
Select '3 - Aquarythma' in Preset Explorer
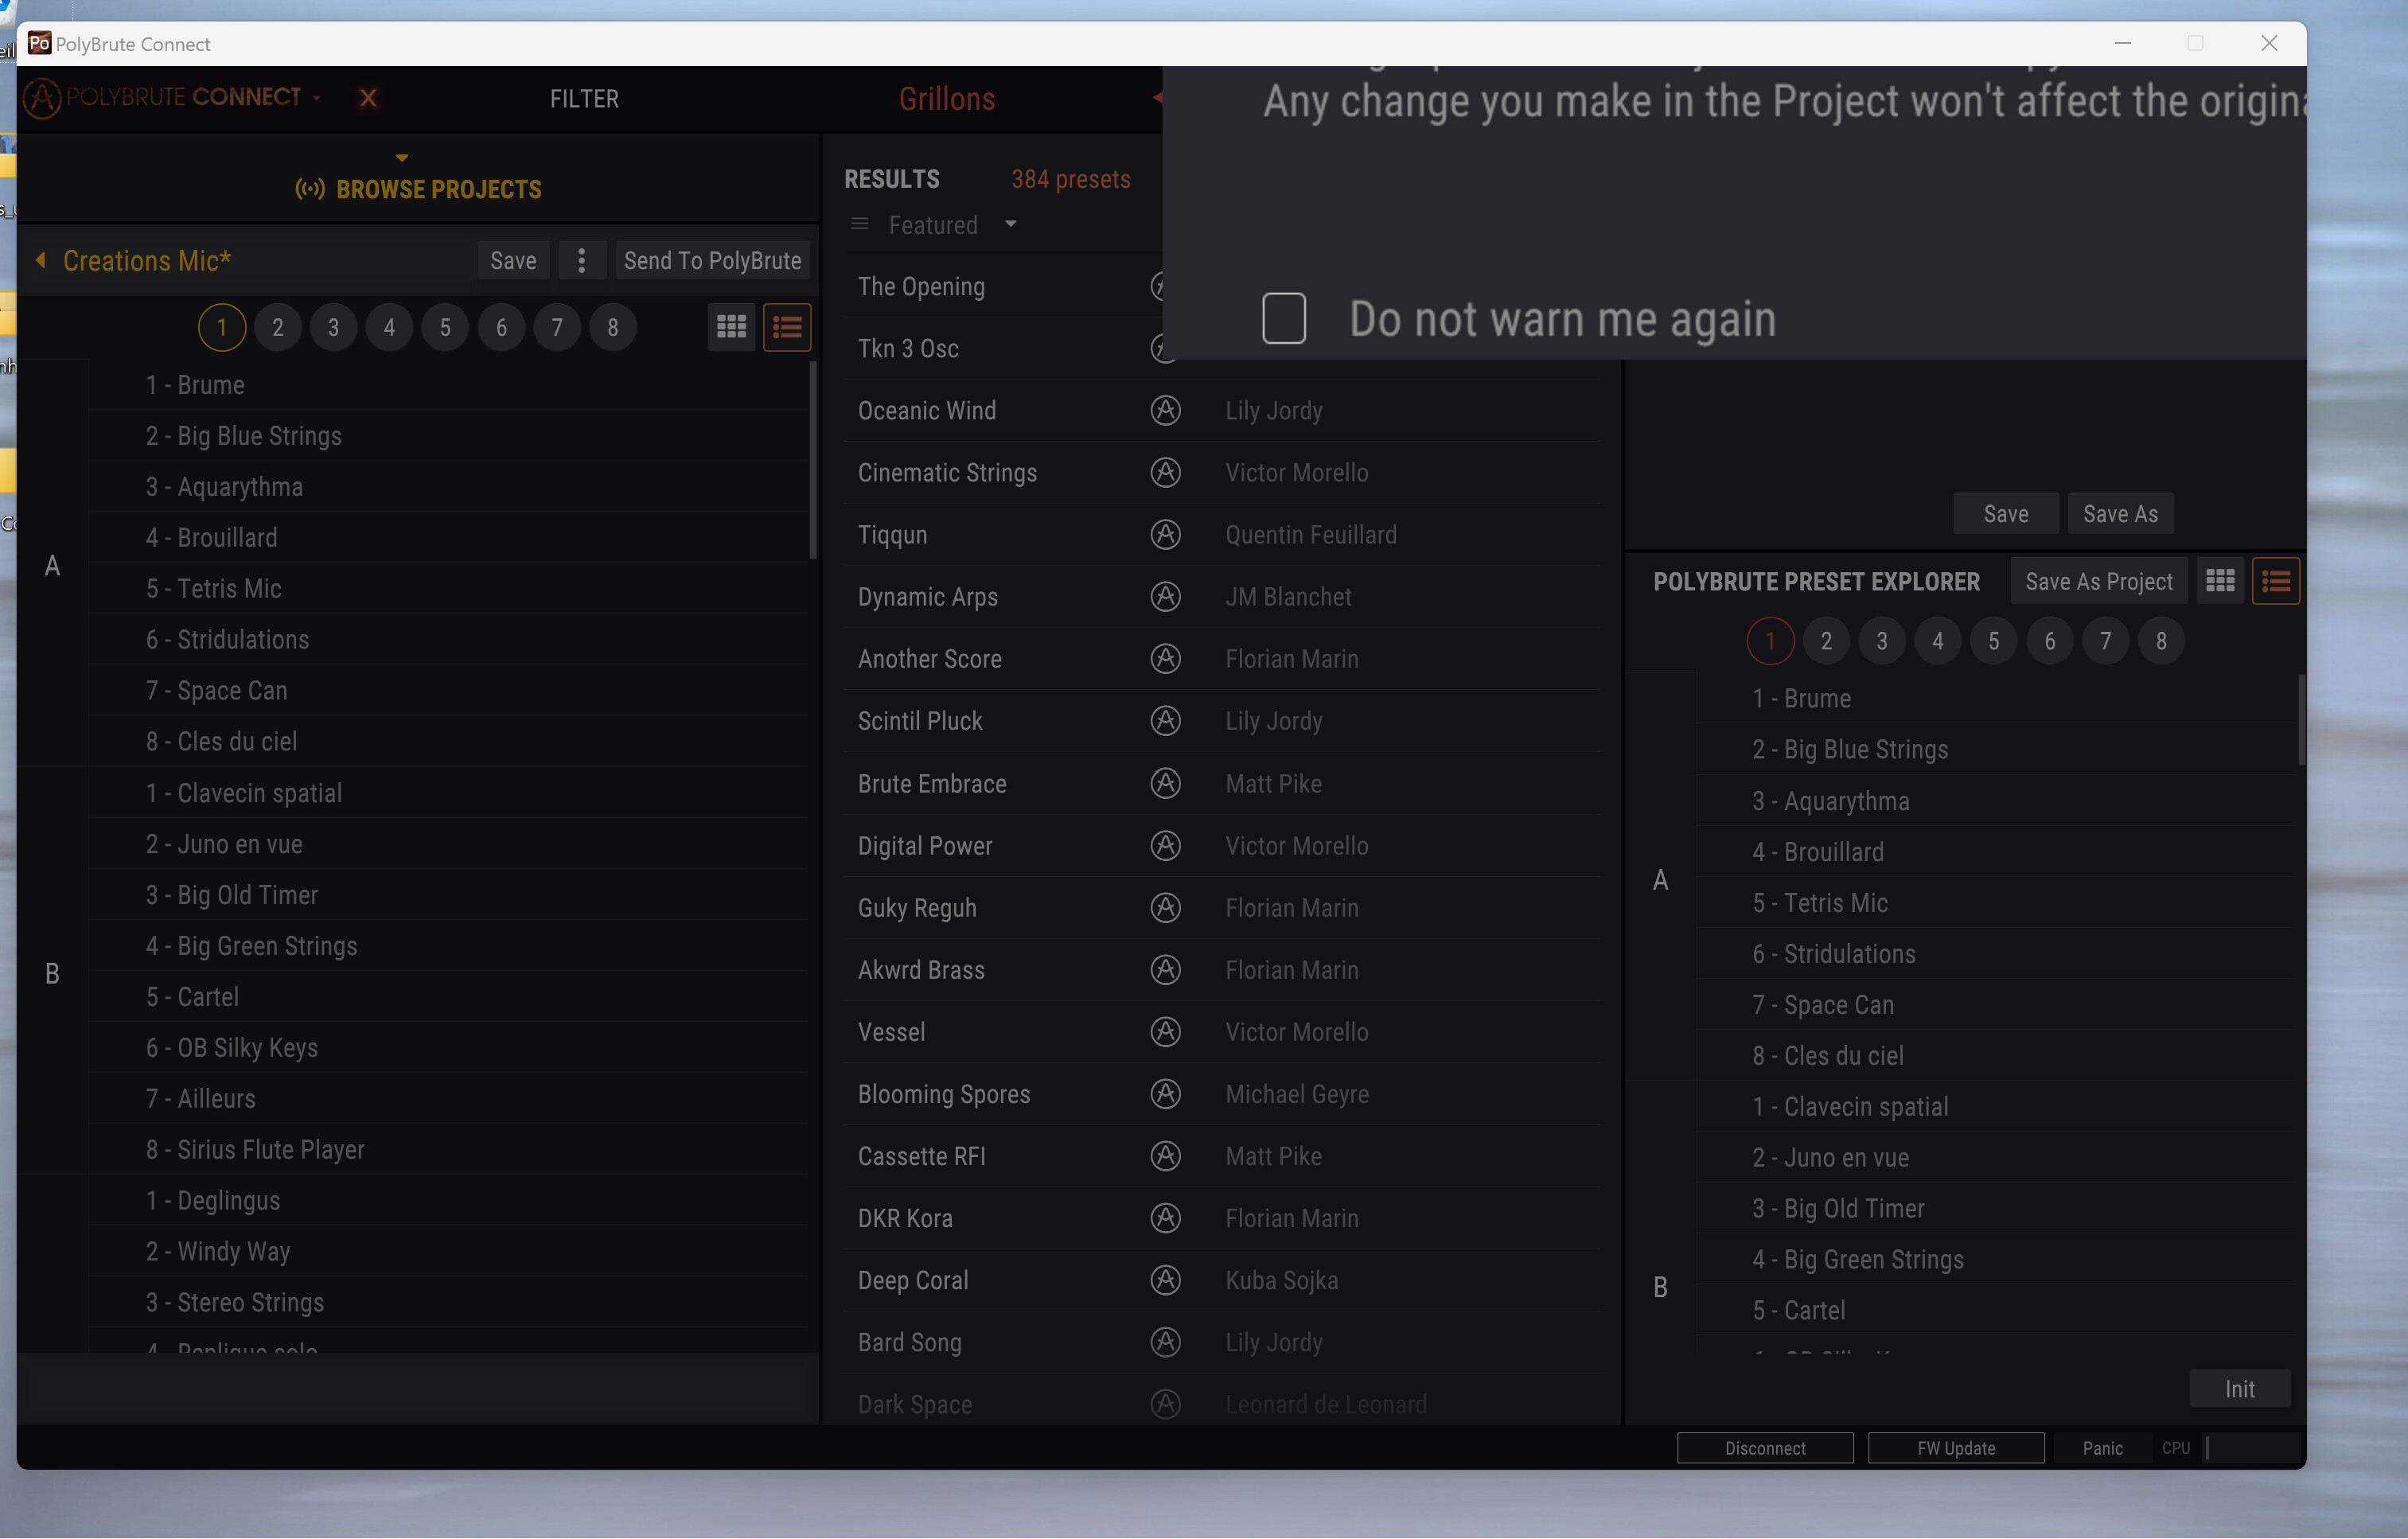(x=1997, y=802)
